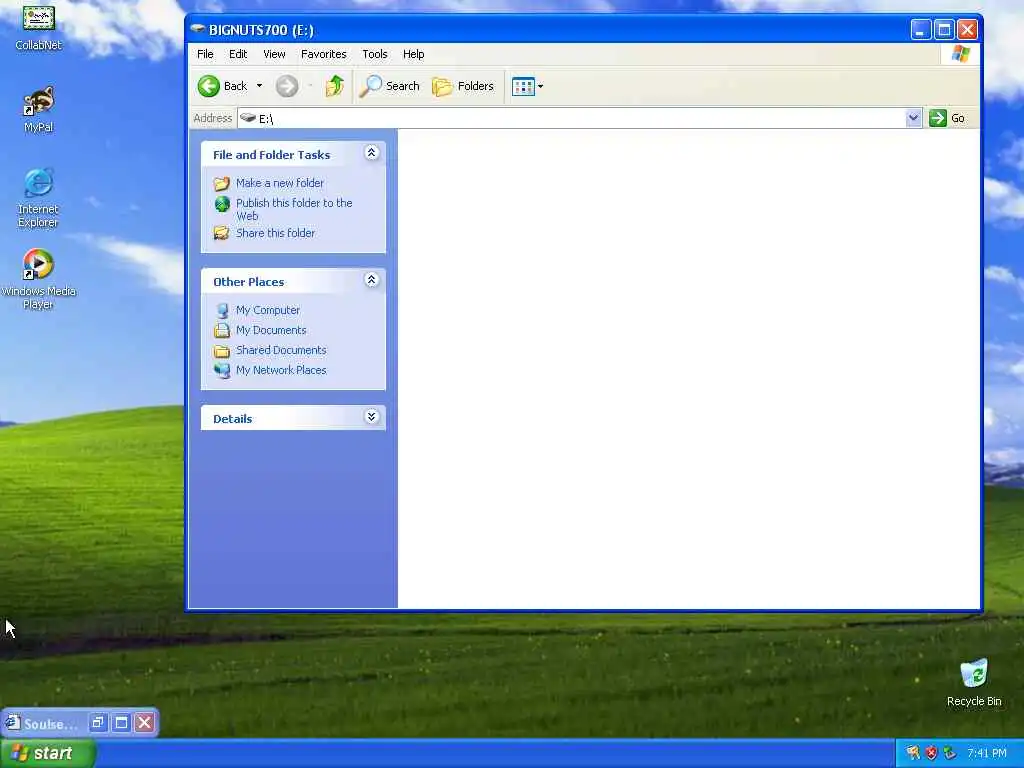Toggle the Folders tree pane
Screen dimensions: 1024x768
coord(463,86)
